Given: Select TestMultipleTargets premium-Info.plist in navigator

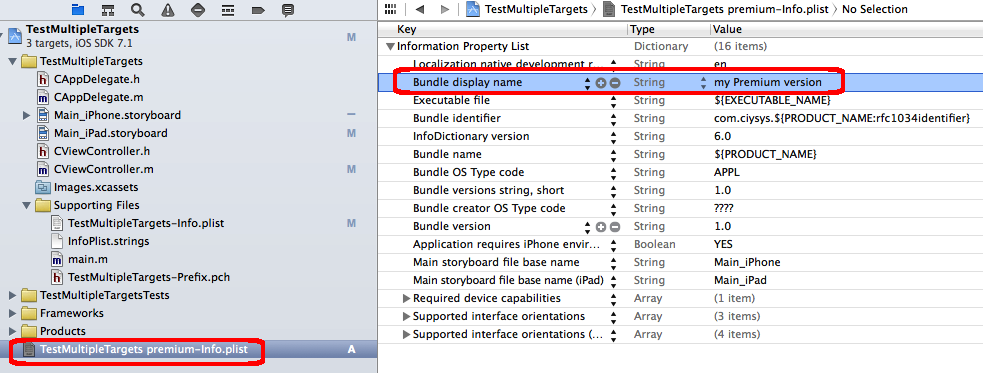Looking at the screenshot, I should (x=144, y=349).
